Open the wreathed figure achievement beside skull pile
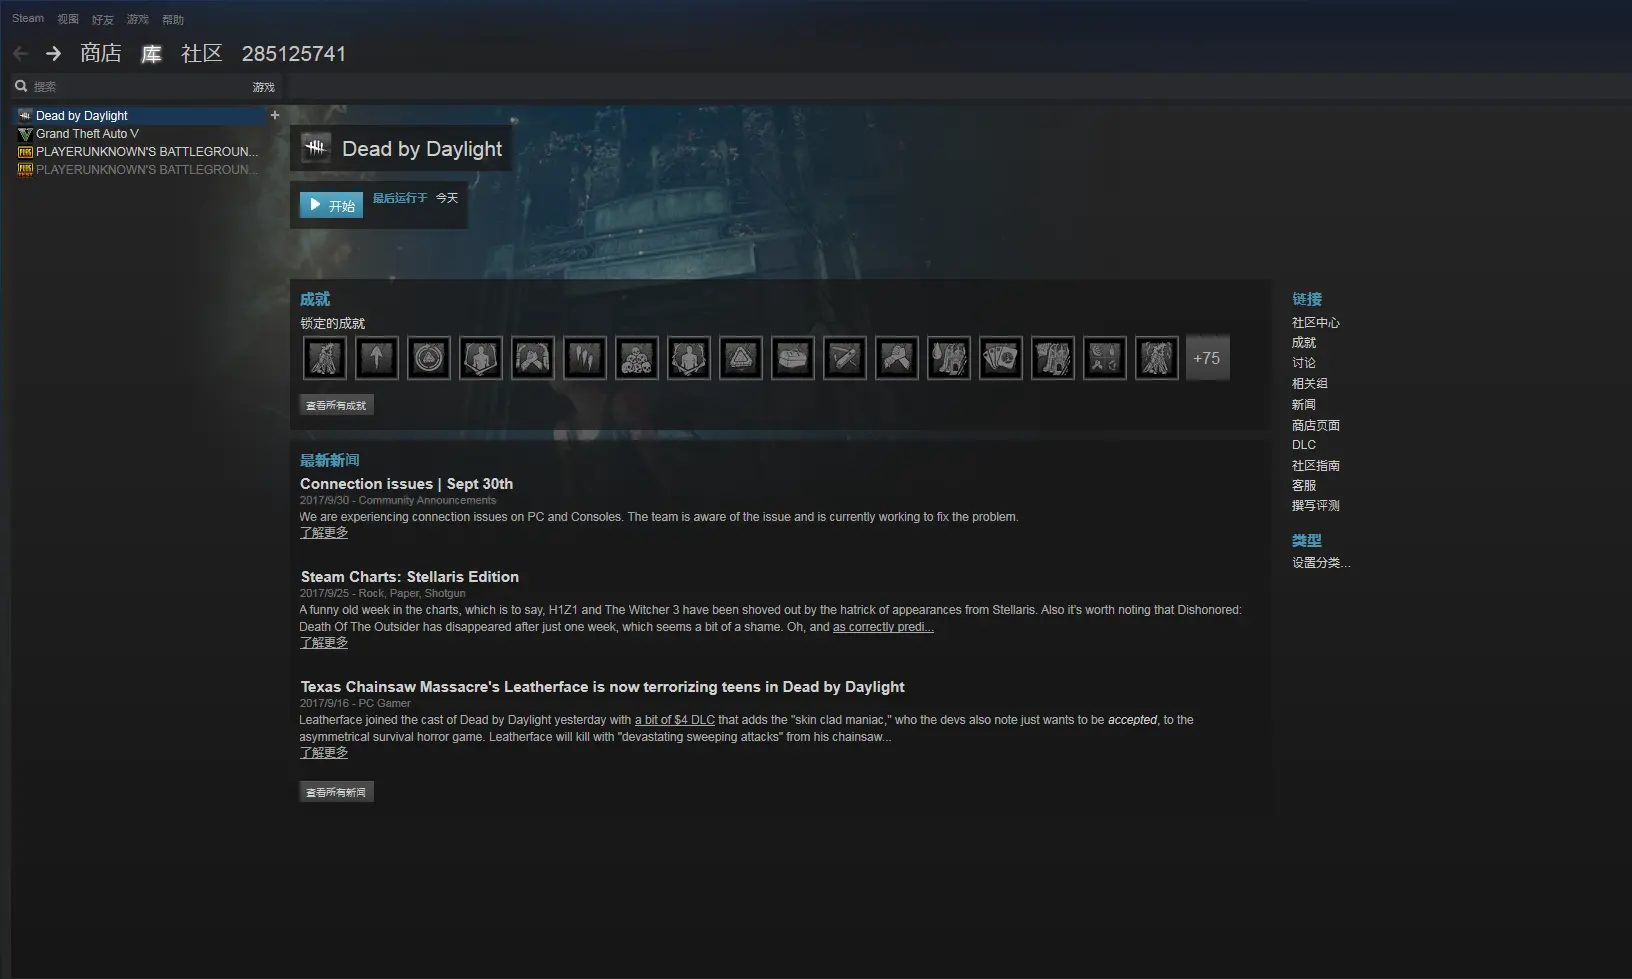Image resolution: width=1632 pixels, height=979 pixels. click(689, 358)
